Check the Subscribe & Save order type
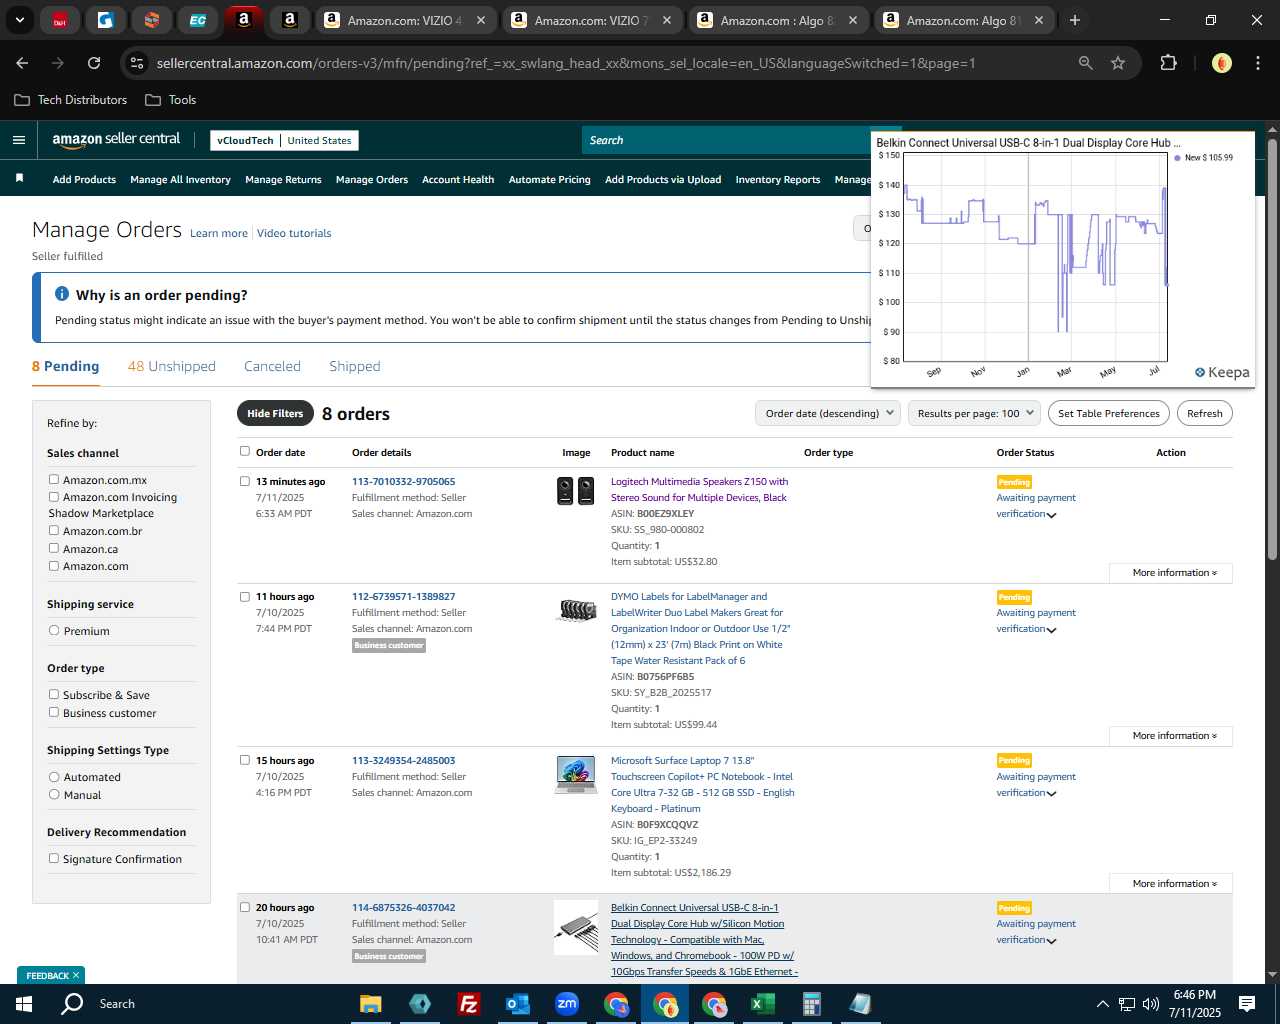Viewport: 1280px width, 1024px height. [x=54, y=694]
